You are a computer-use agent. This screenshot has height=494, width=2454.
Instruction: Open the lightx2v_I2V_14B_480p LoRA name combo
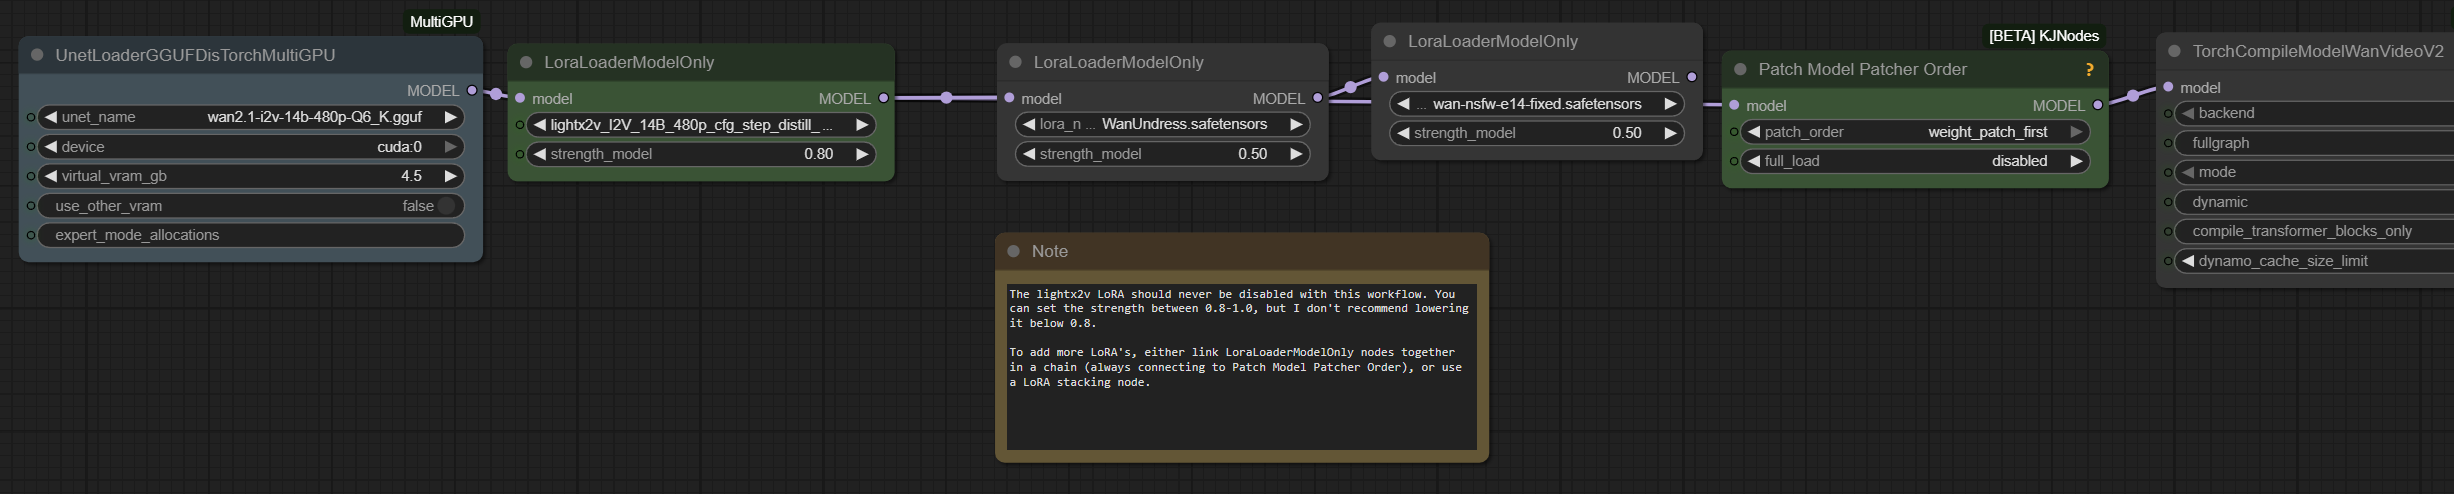(701, 125)
